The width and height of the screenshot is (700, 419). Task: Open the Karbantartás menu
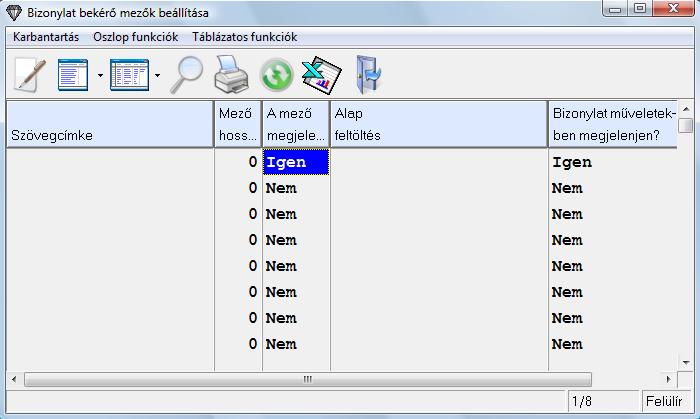click(46, 37)
